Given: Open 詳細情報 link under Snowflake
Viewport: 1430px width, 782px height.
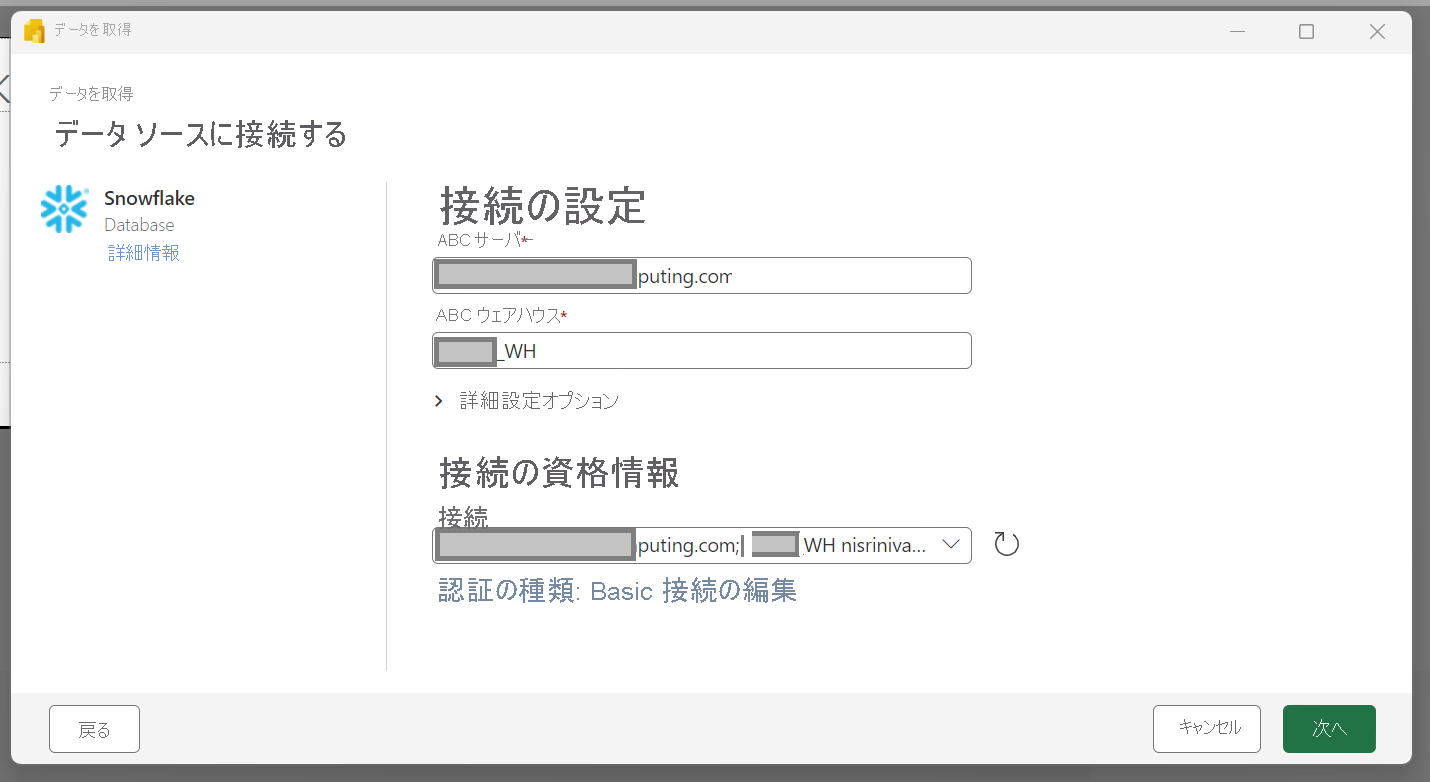Looking at the screenshot, I should 144,253.
